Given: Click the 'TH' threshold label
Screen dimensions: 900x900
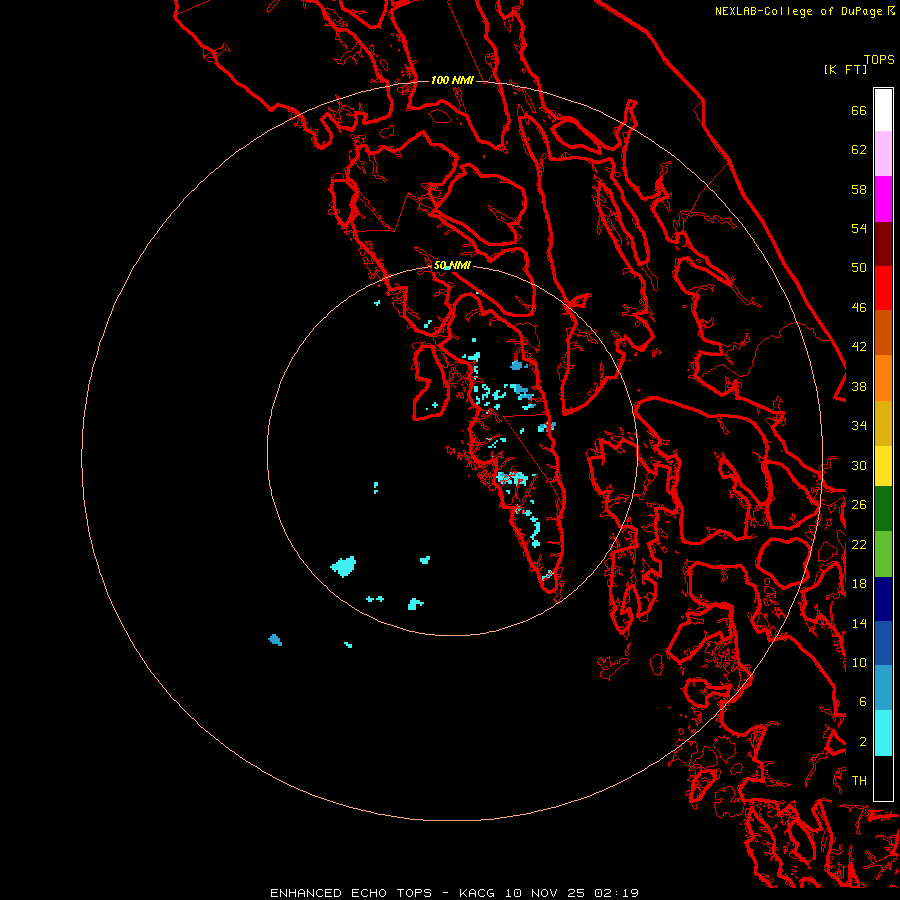Looking at the screenshot, I should pos(859,781).
